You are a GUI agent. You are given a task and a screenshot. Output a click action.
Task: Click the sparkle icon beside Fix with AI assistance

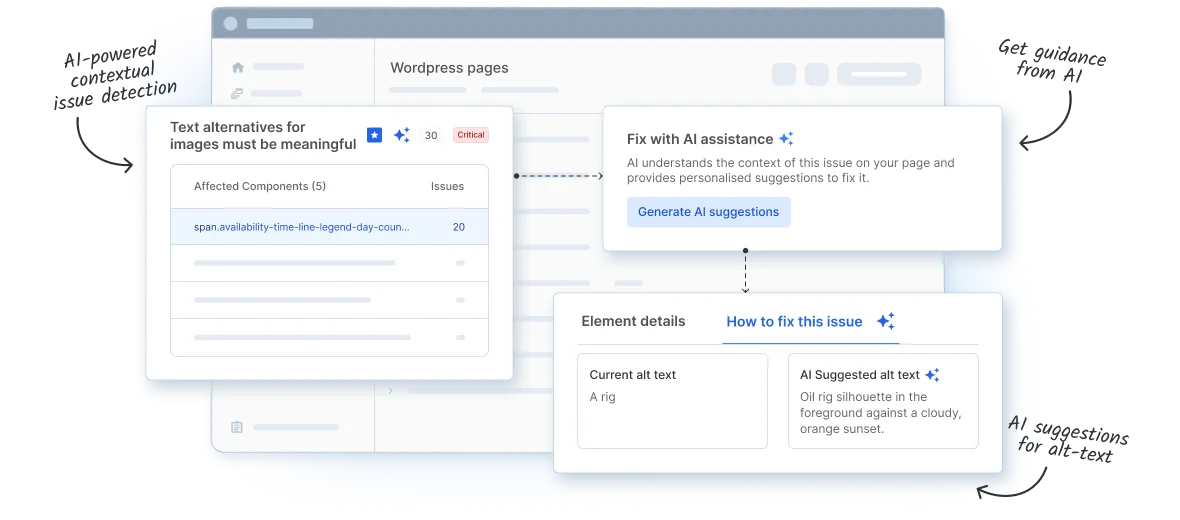click(x=786, y=139)
